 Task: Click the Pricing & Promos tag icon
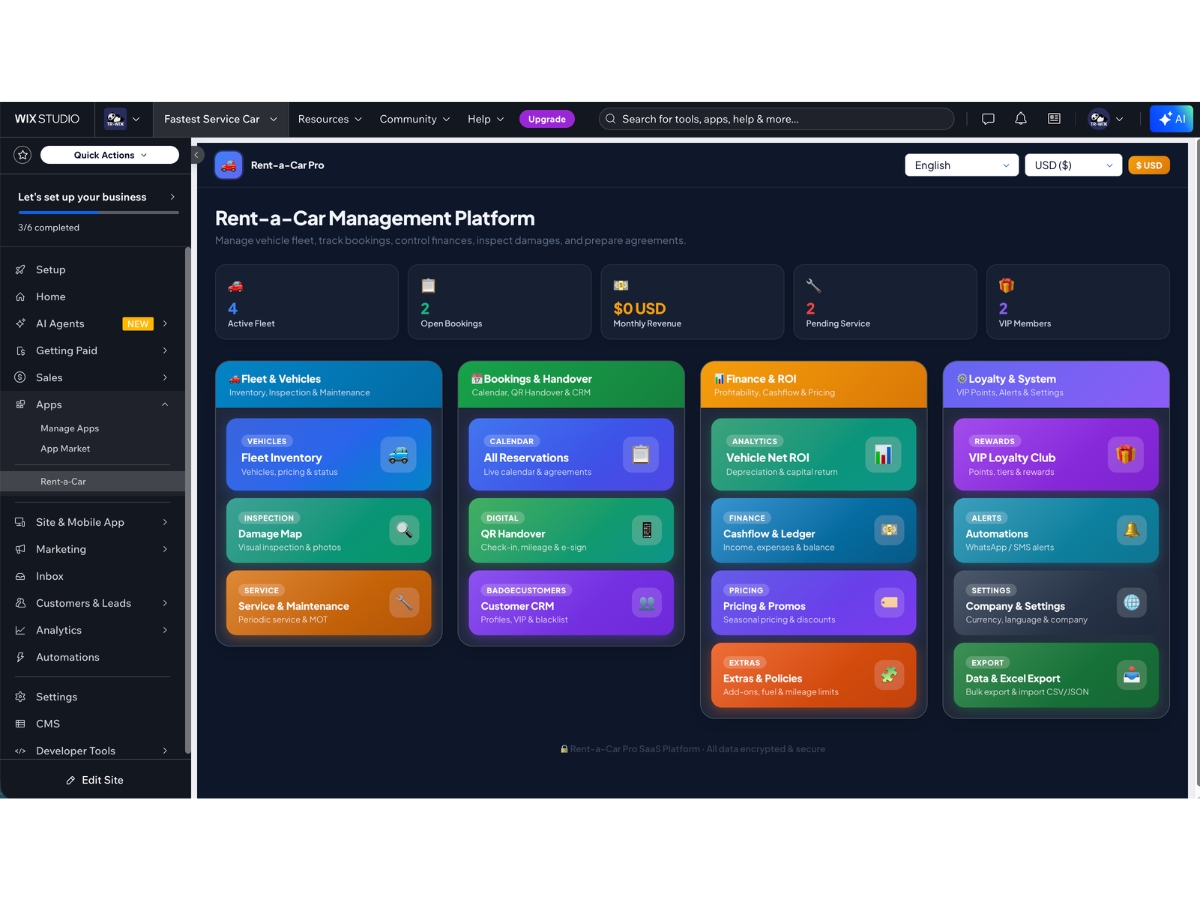889,602
